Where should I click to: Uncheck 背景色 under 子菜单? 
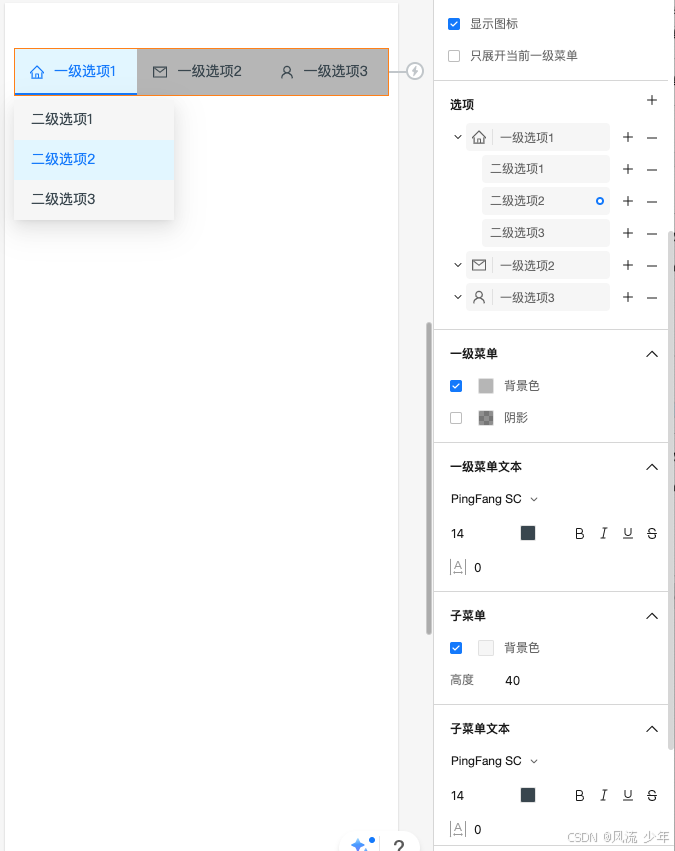point(456,648)
